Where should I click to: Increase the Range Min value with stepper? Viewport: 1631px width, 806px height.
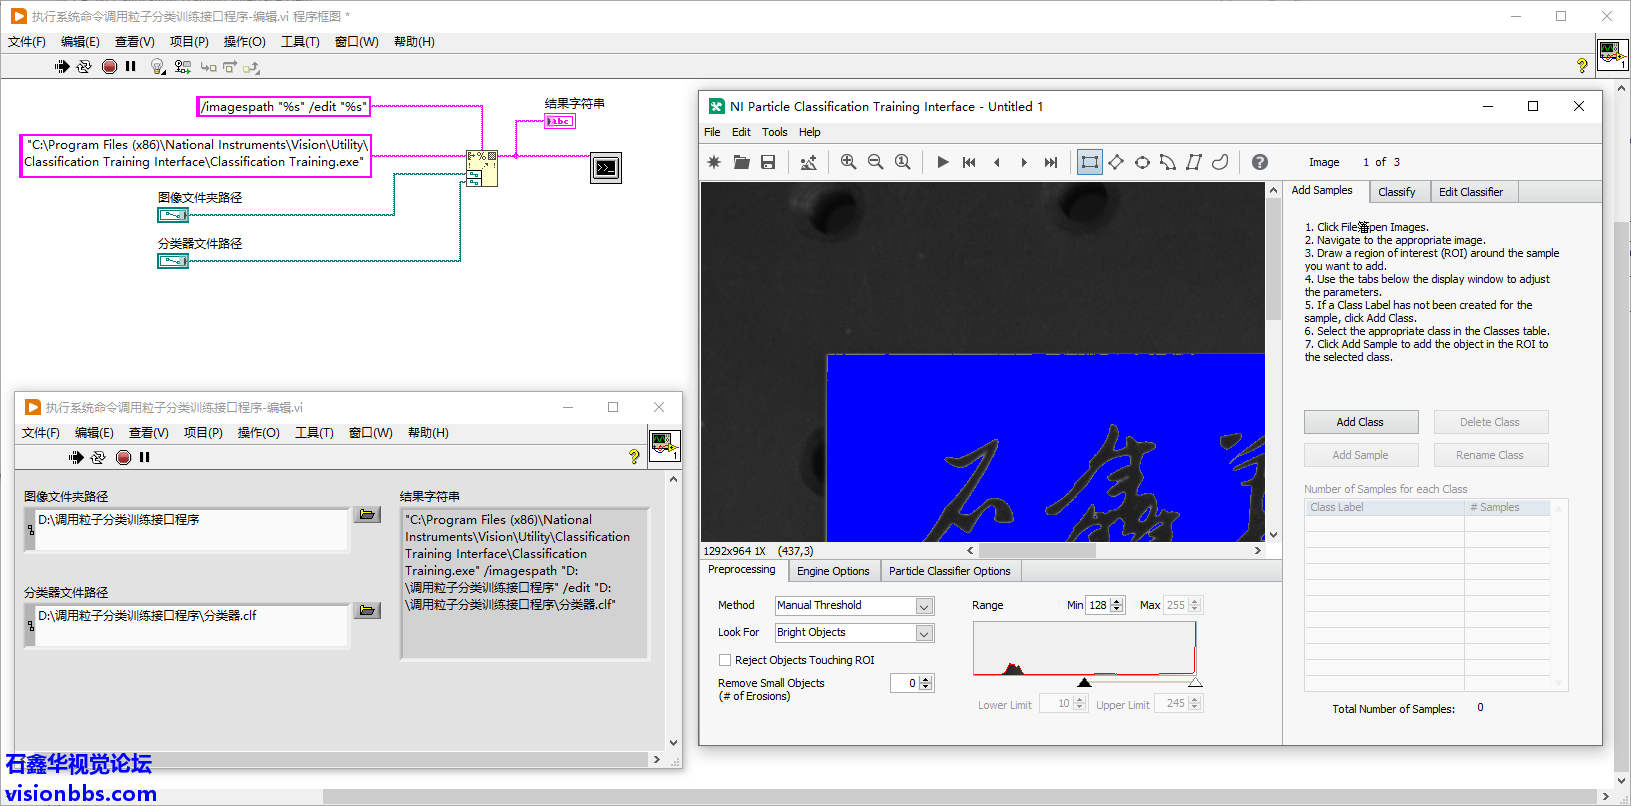coord(1117,601)
